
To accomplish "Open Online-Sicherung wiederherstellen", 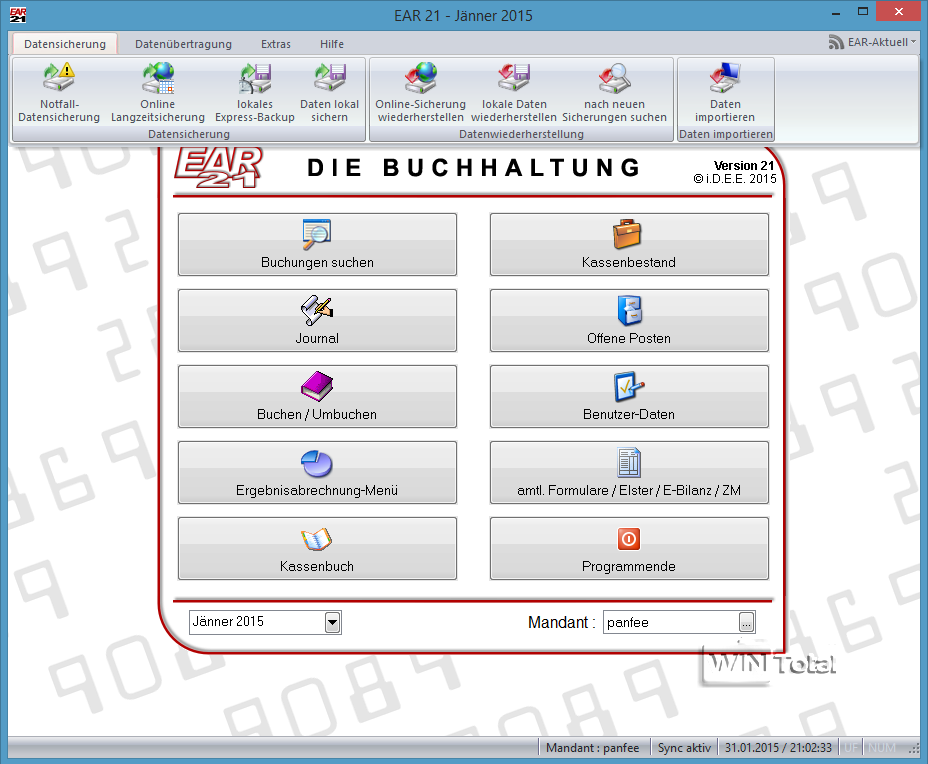I will click(421, 92).
